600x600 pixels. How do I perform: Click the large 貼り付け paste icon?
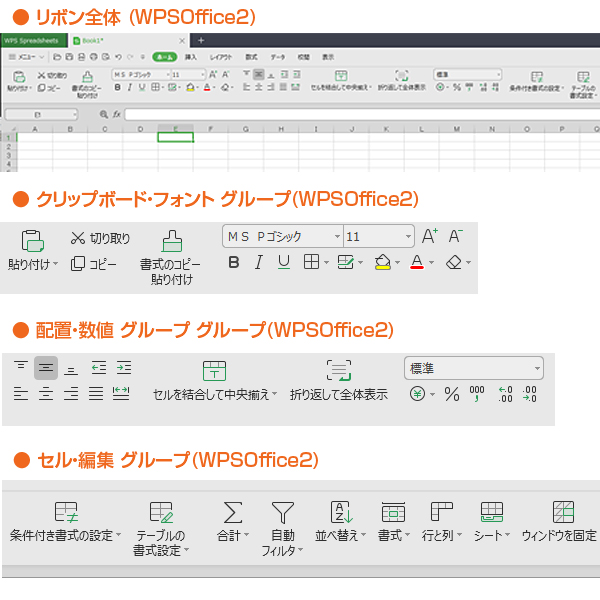pos(33,241)
